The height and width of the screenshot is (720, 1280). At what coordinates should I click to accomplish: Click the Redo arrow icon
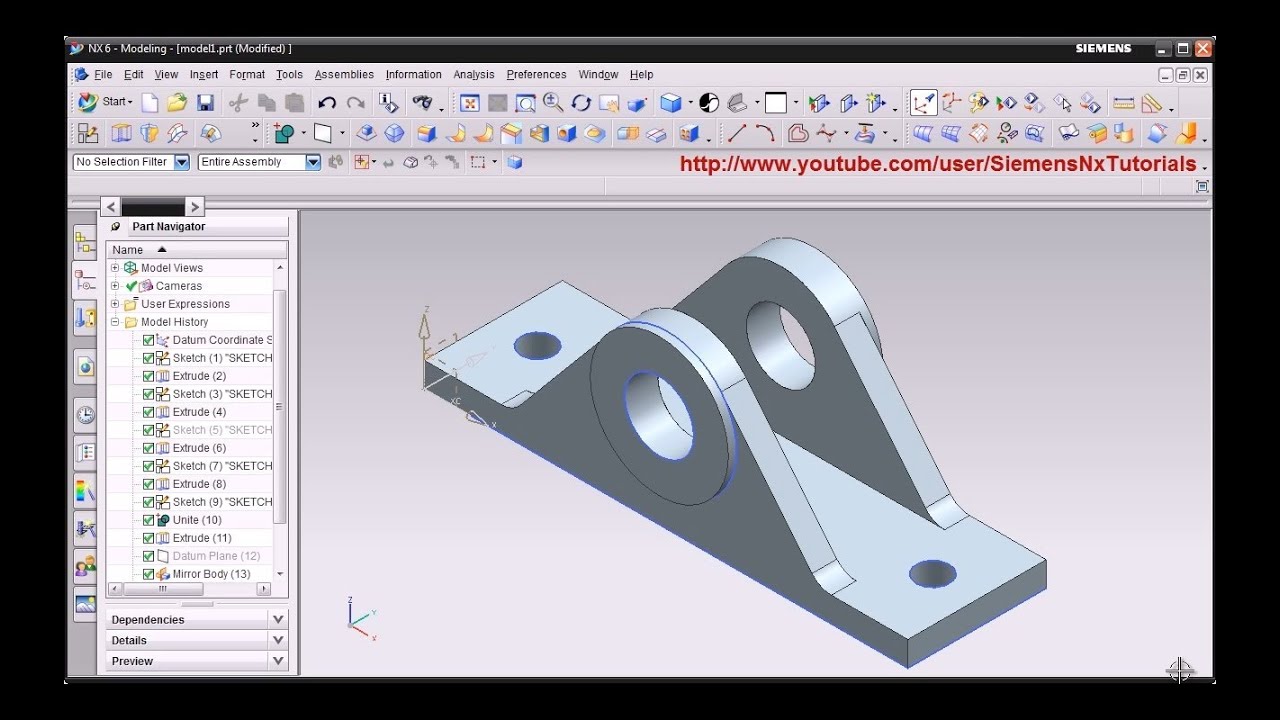(355, 102)
